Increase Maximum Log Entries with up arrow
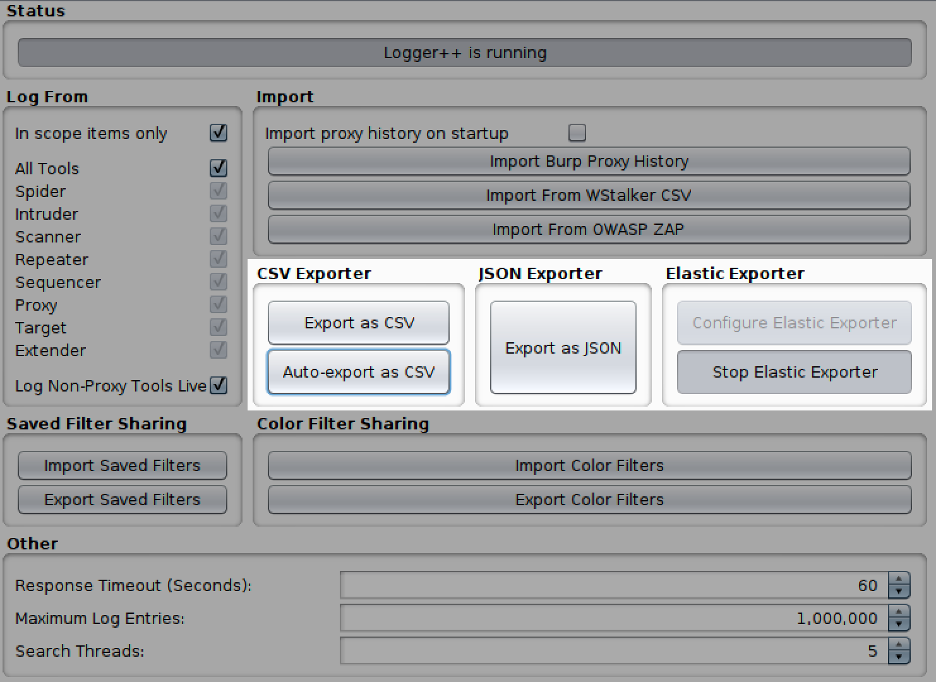The width and height of the screenshot is (936, 682). [899, 612]
